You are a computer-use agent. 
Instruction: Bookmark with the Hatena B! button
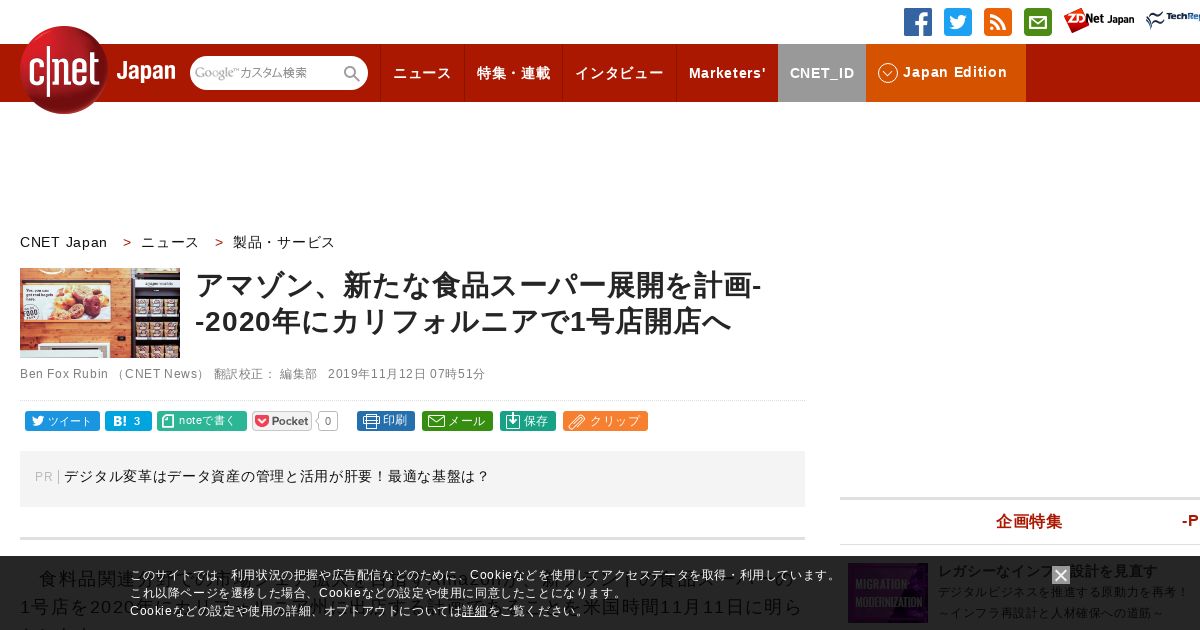pos(128,421)
